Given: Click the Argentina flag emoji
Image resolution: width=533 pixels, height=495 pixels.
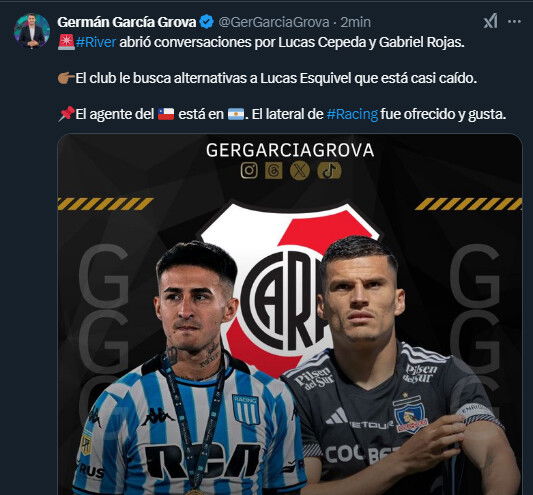Looking at the screenshot, I should pos(236,114).
